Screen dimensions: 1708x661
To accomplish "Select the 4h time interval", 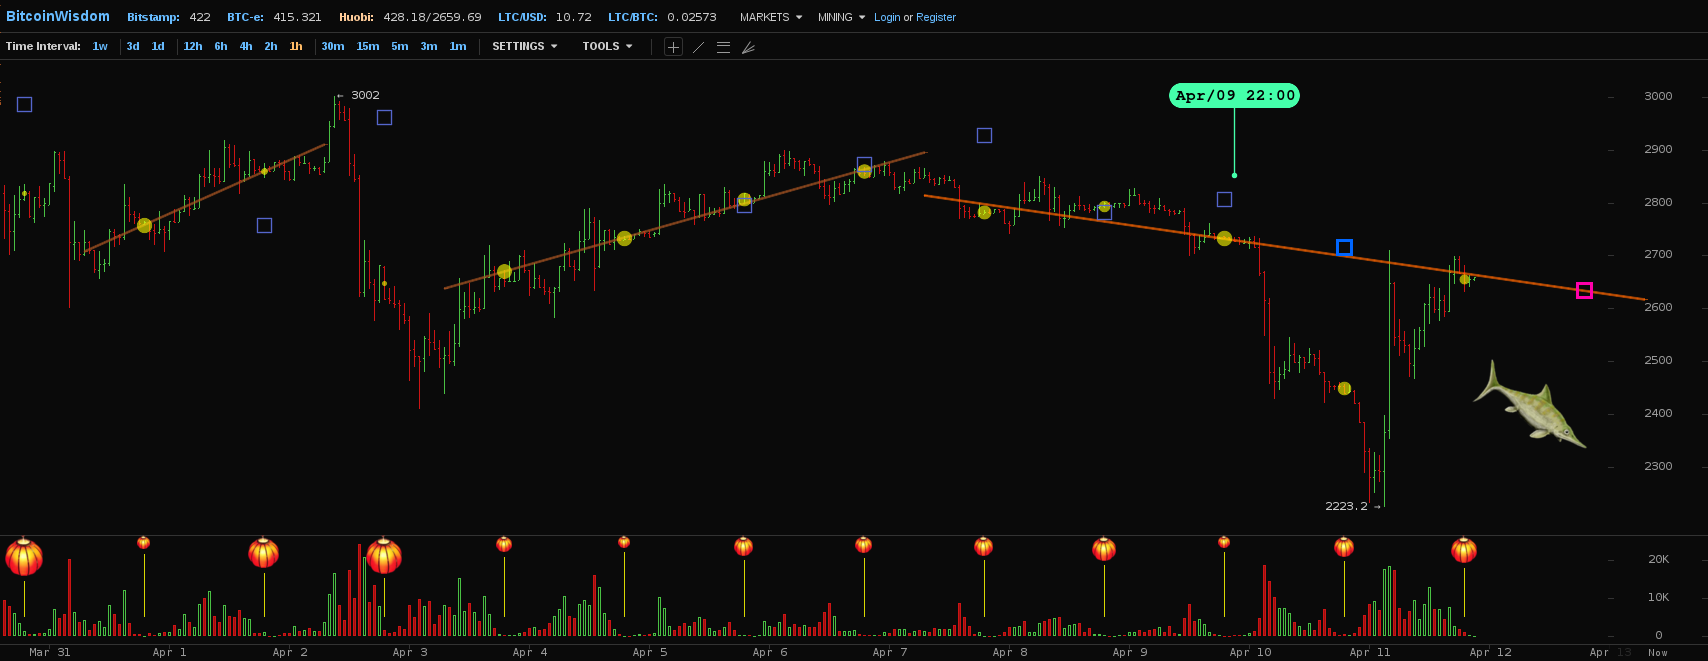I will click(246, 47).
